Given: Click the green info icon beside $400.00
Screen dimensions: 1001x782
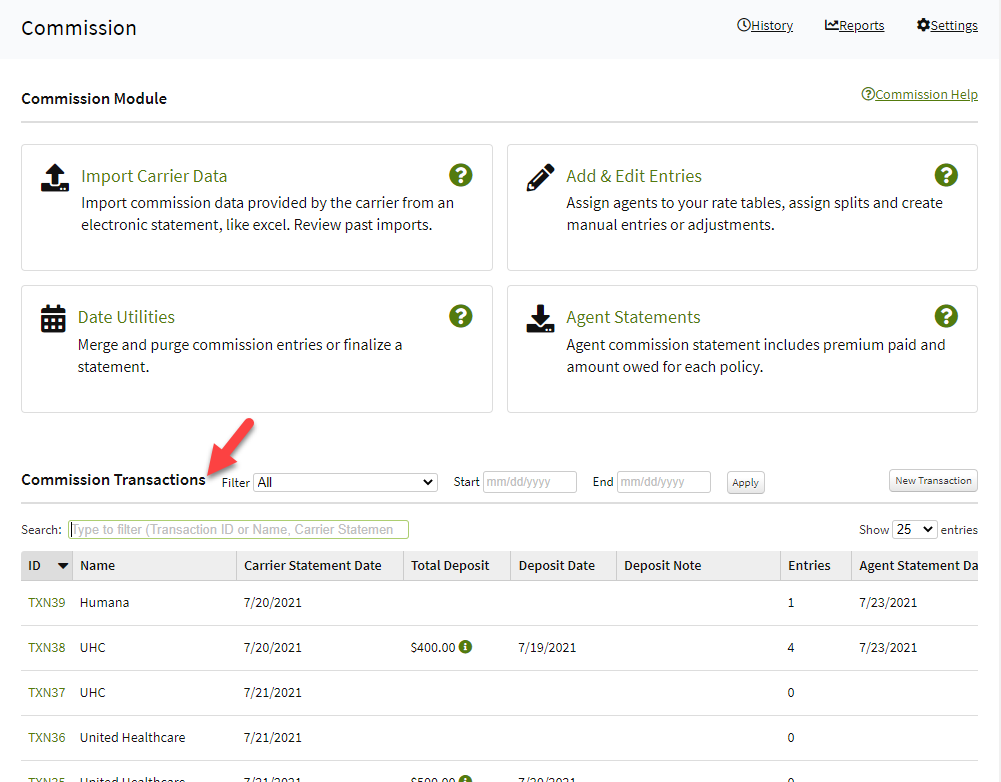Looking at the screenshot, I should tap(464, 647).
